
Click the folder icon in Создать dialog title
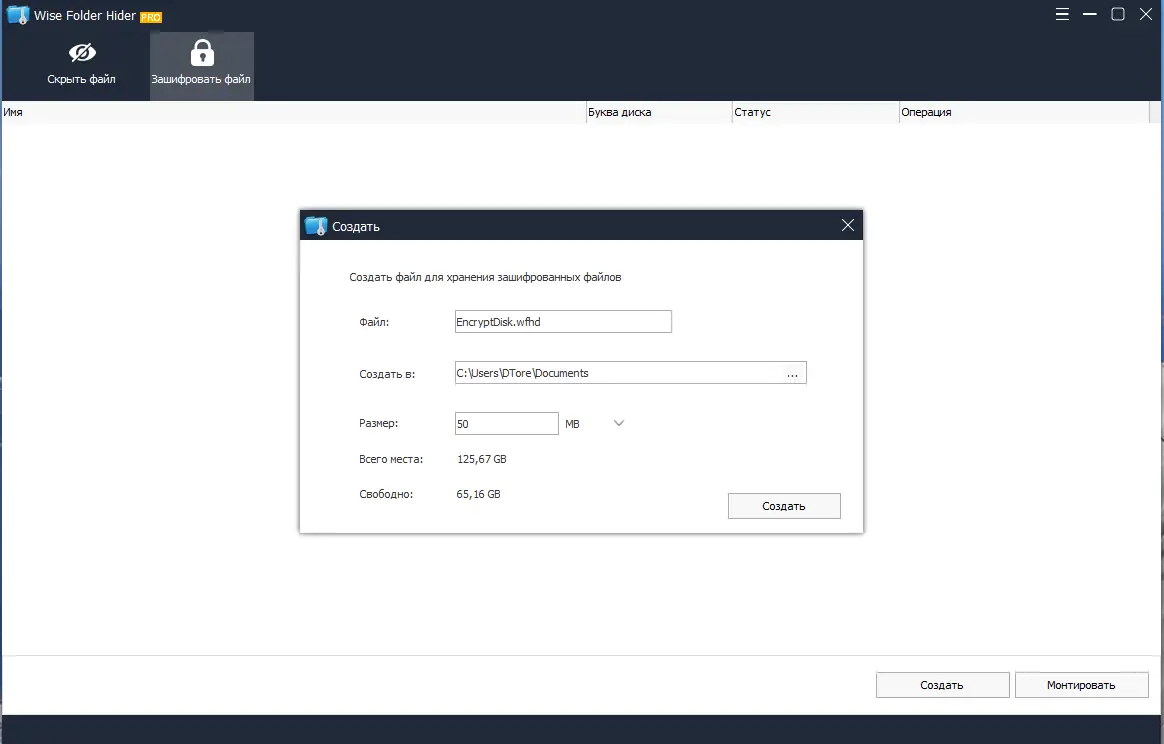316,226
